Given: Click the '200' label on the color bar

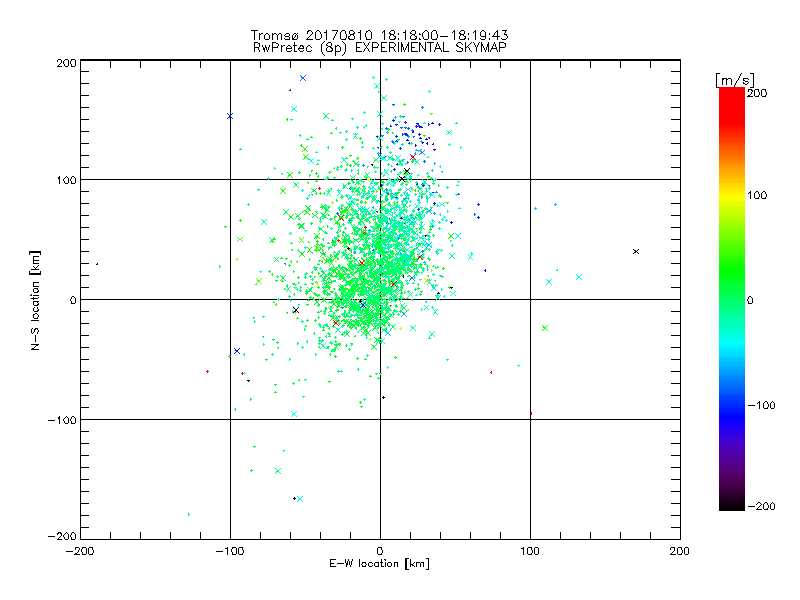Looking at the screenshot, I should click(x=757, y=93).
